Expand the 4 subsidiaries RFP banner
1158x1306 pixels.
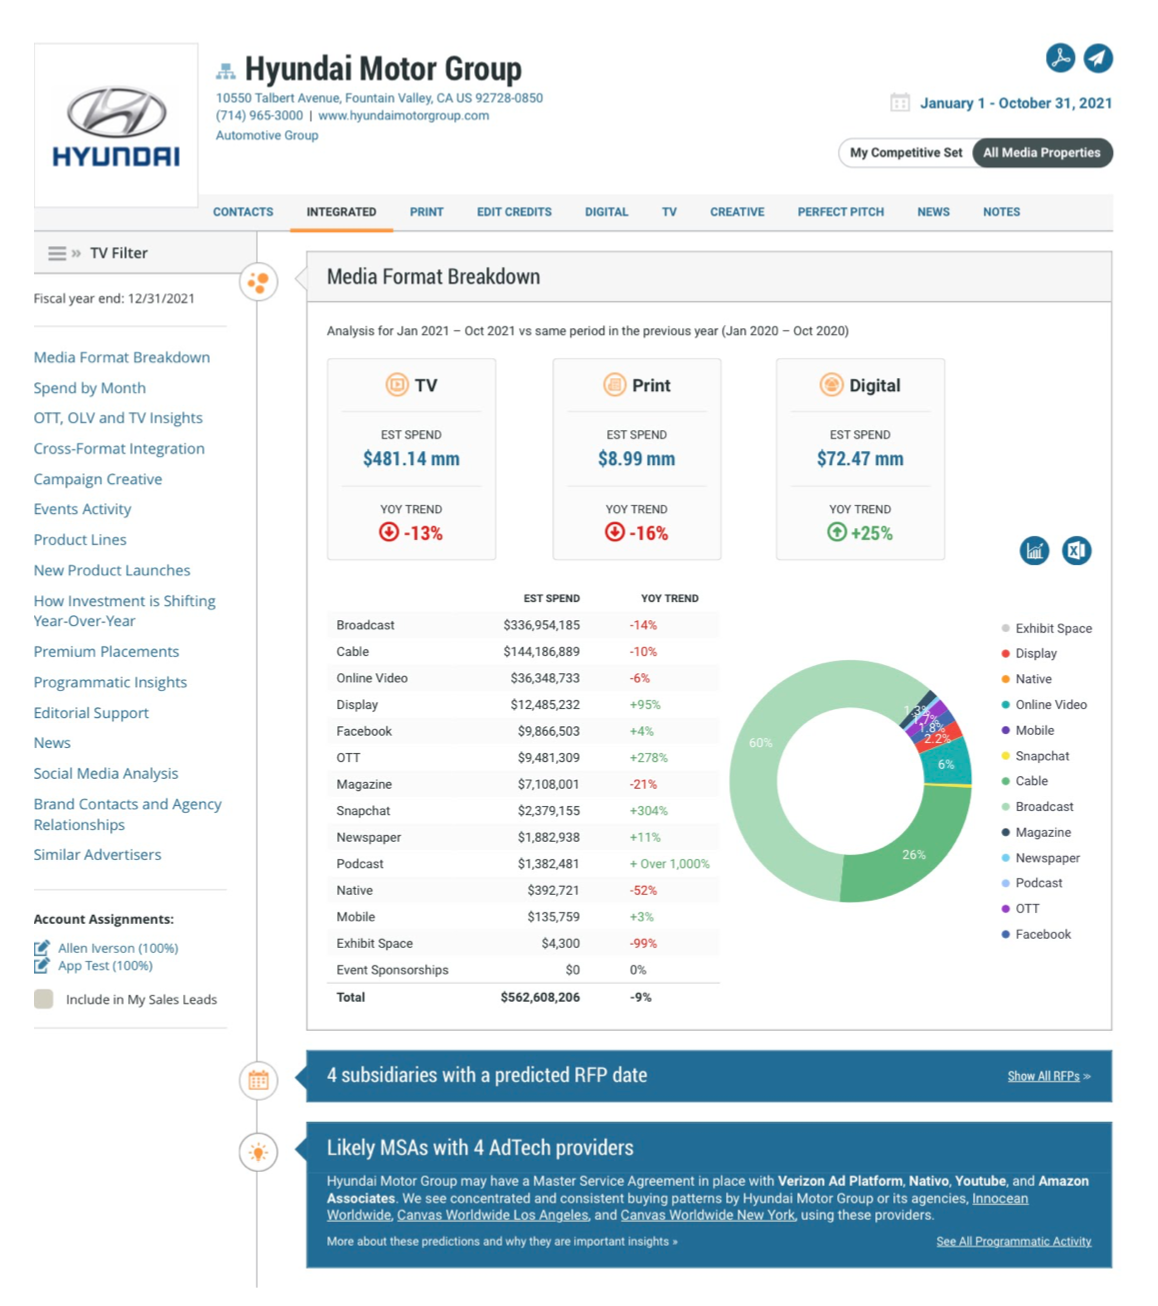[x=709, y=1076]
